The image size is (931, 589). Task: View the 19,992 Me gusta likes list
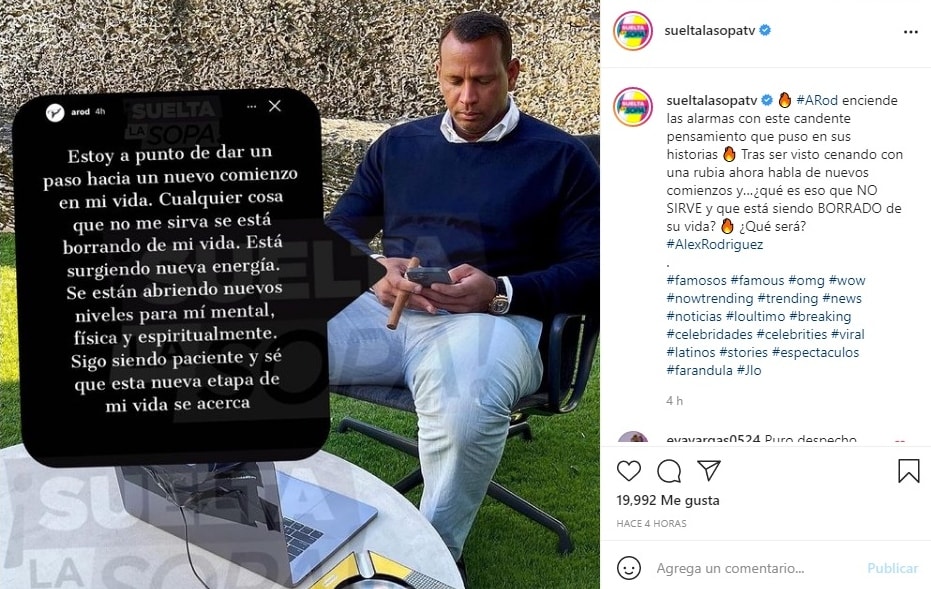tap(667, 500)
